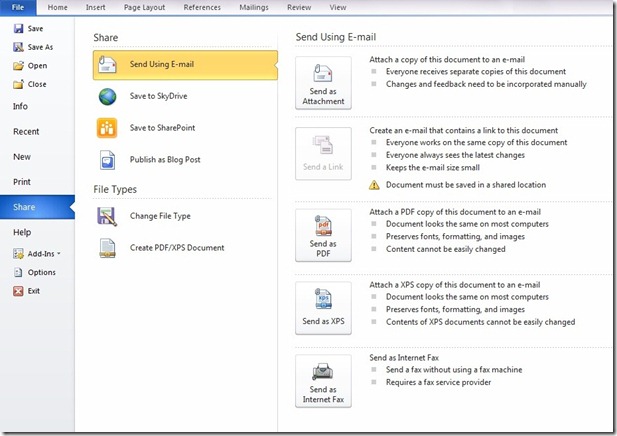This screenshot has width=617, height=436.
Task: Choose the Save to SkyDrive label
Action: point(159,96)
